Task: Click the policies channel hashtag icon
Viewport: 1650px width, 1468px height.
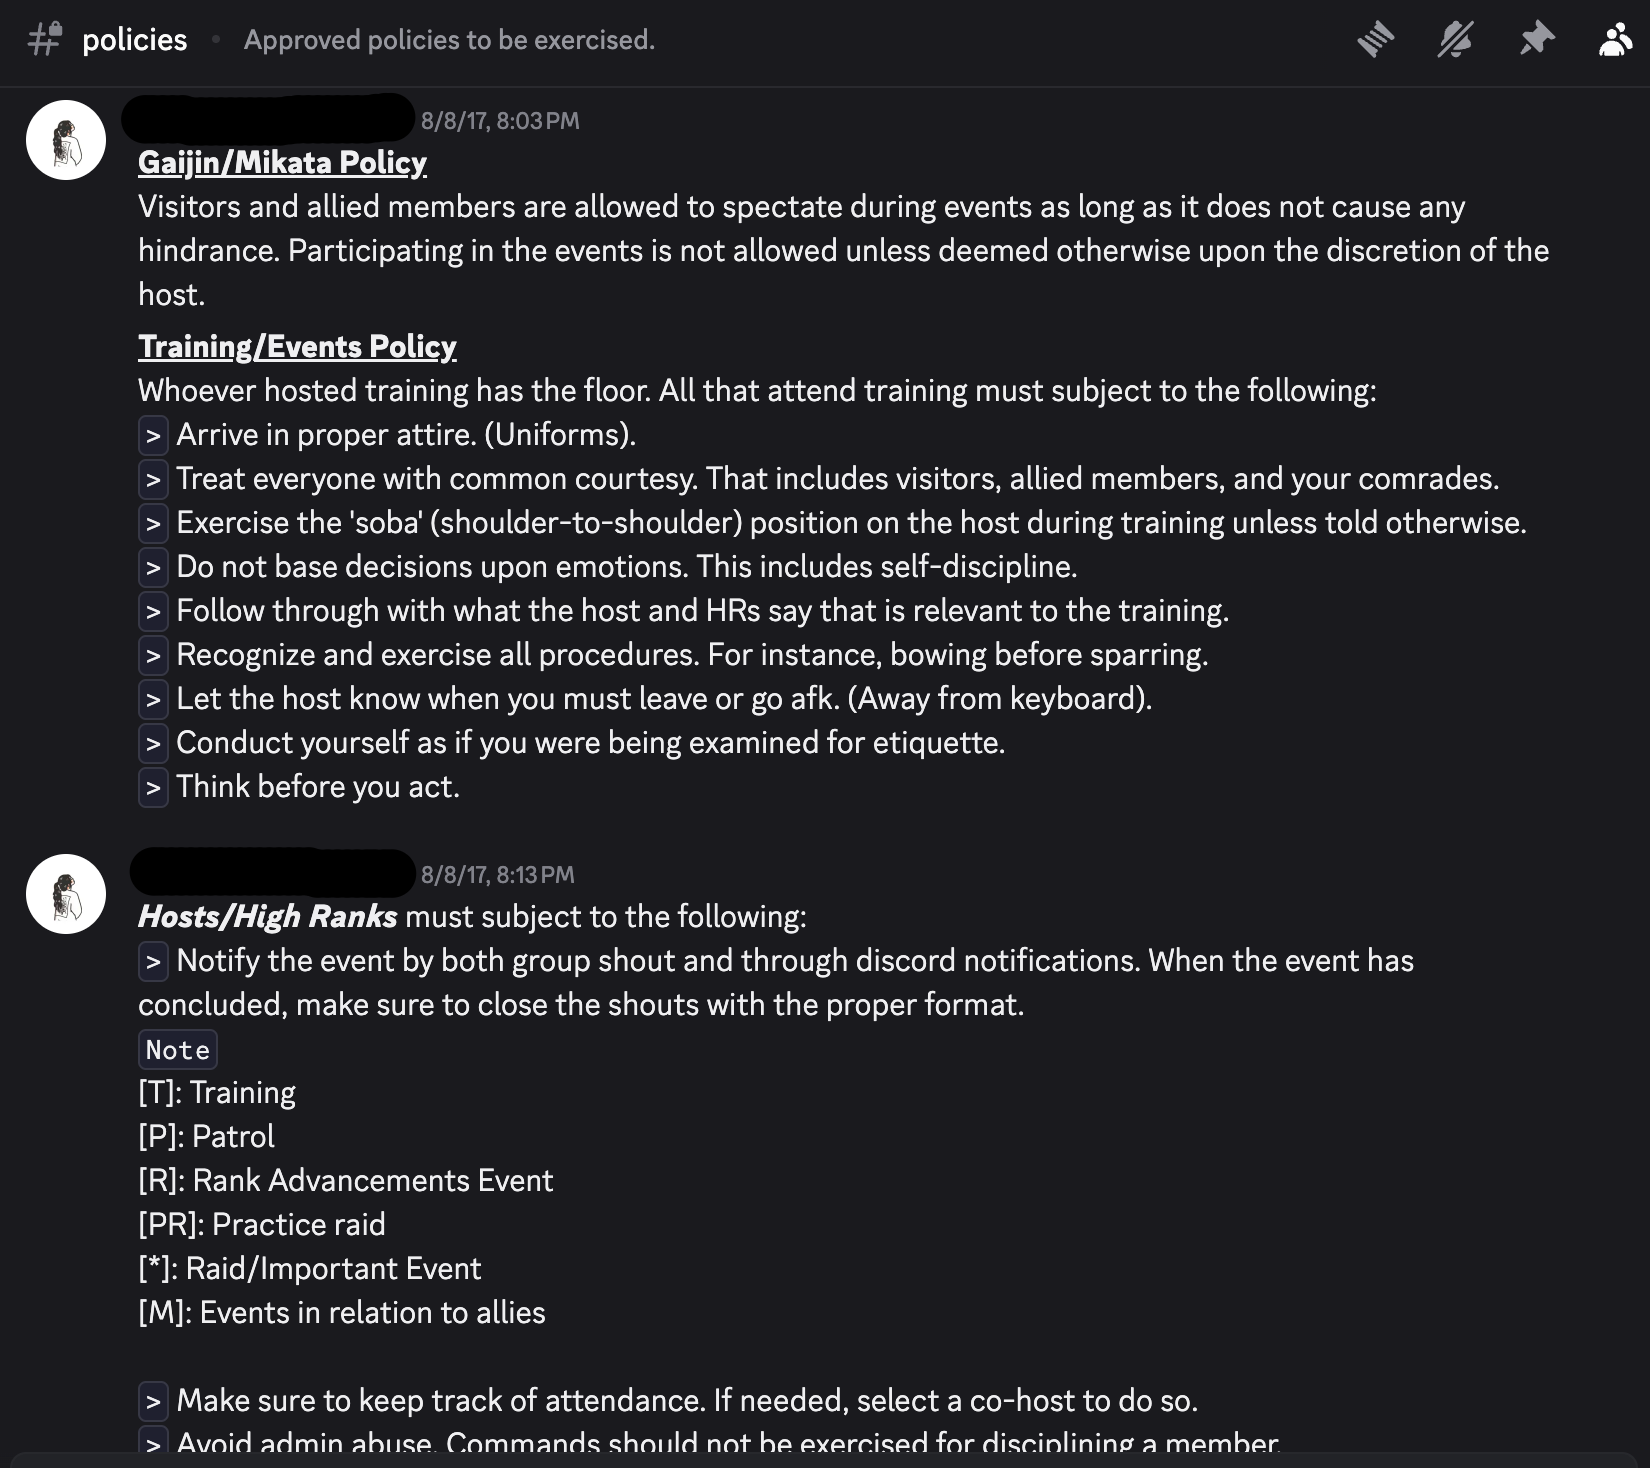Action: 42,42
